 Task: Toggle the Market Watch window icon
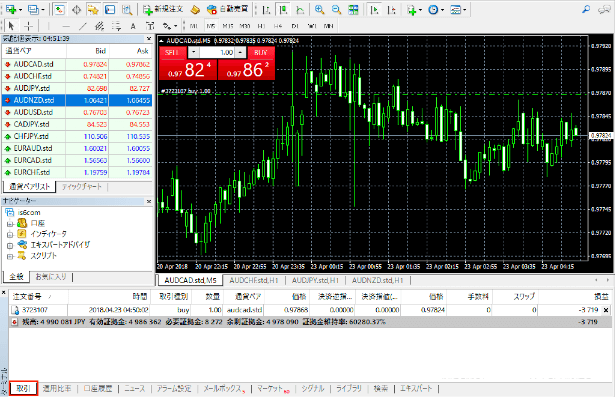59,9
